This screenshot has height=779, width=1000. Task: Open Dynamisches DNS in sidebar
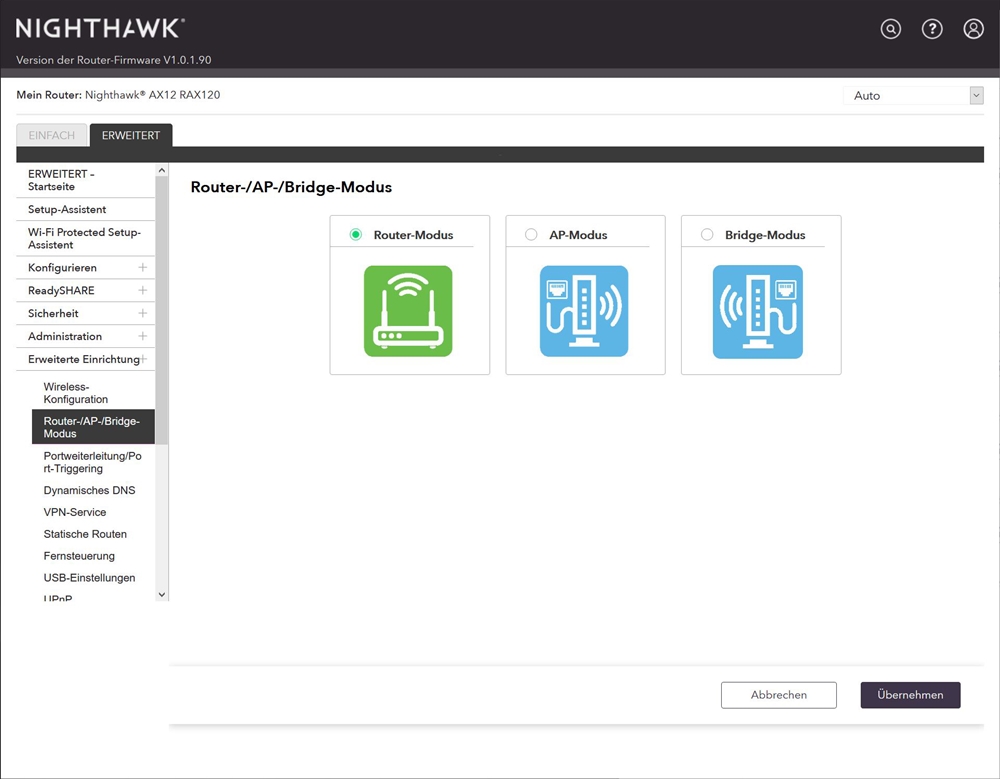89,491
